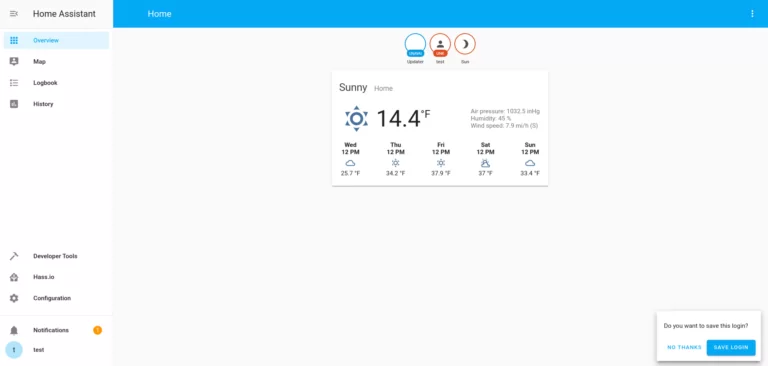Screen dimensions: 768x366
Task: Click the Home title in header
Action: coord(160,14)
